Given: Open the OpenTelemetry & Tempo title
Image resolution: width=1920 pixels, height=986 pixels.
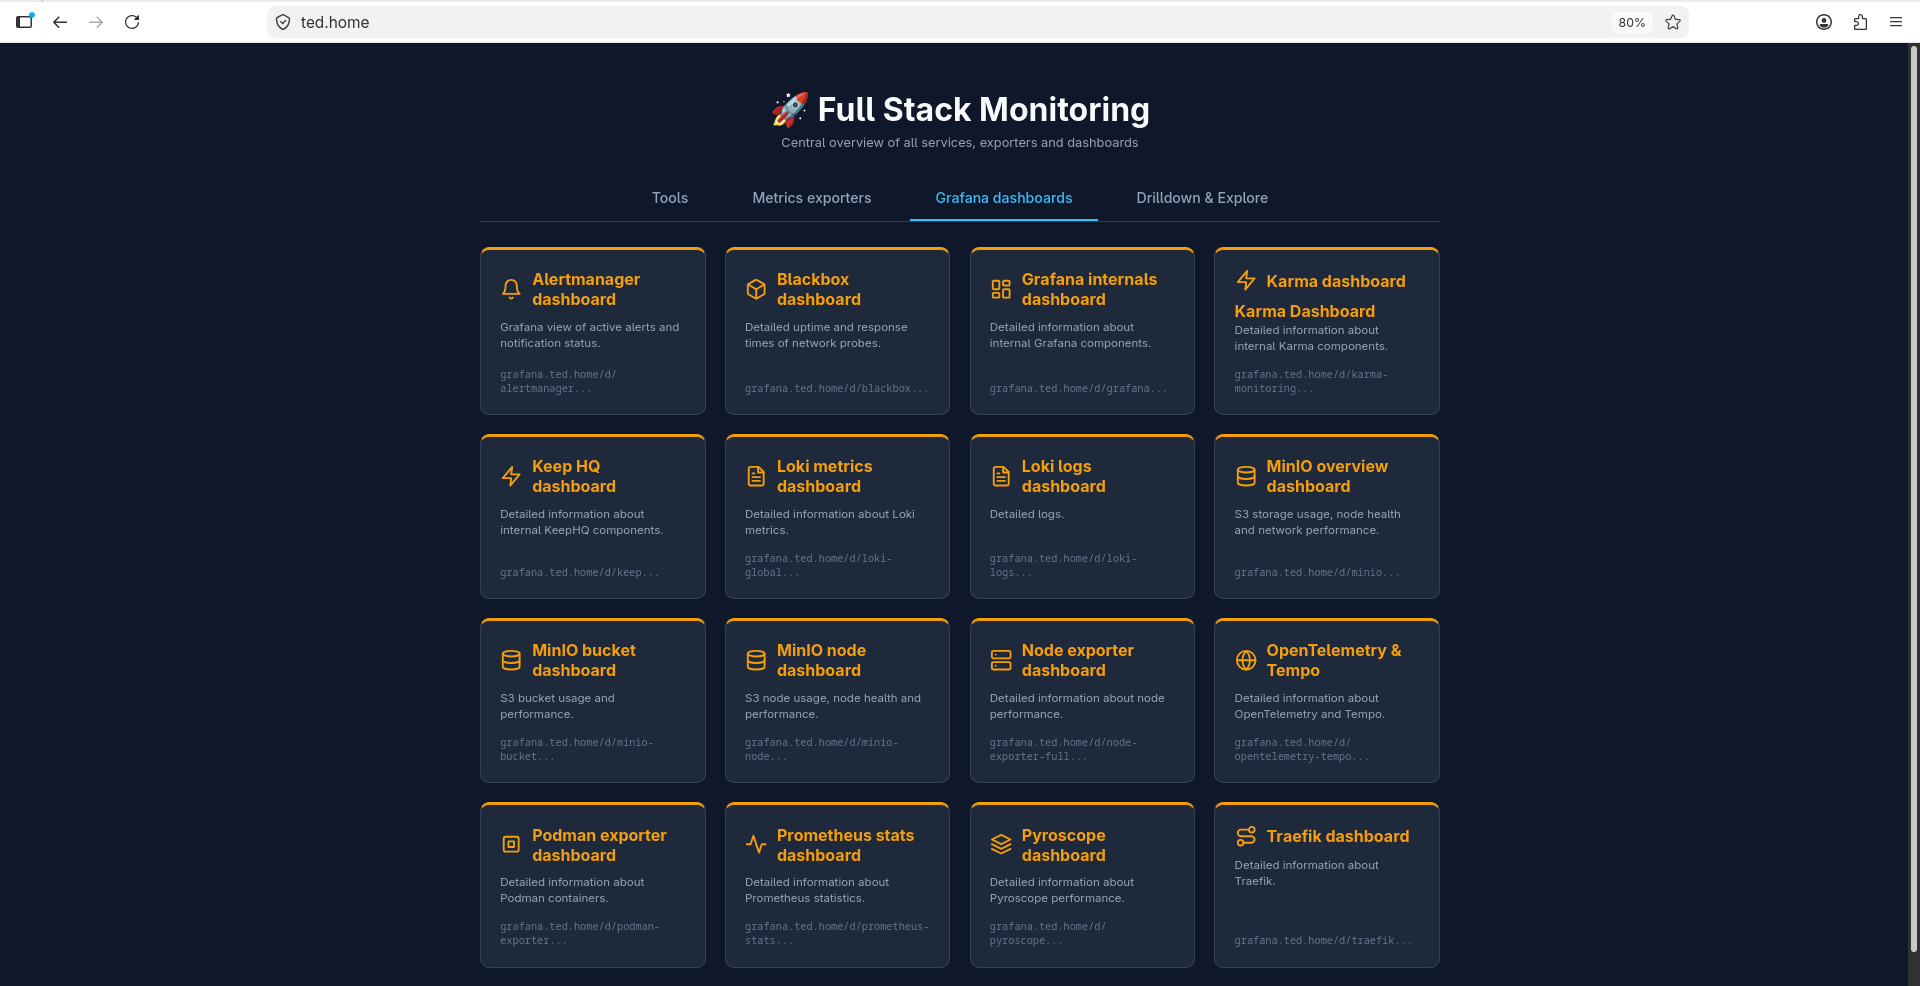Looking at the screenshot, I should (1334, 660).
